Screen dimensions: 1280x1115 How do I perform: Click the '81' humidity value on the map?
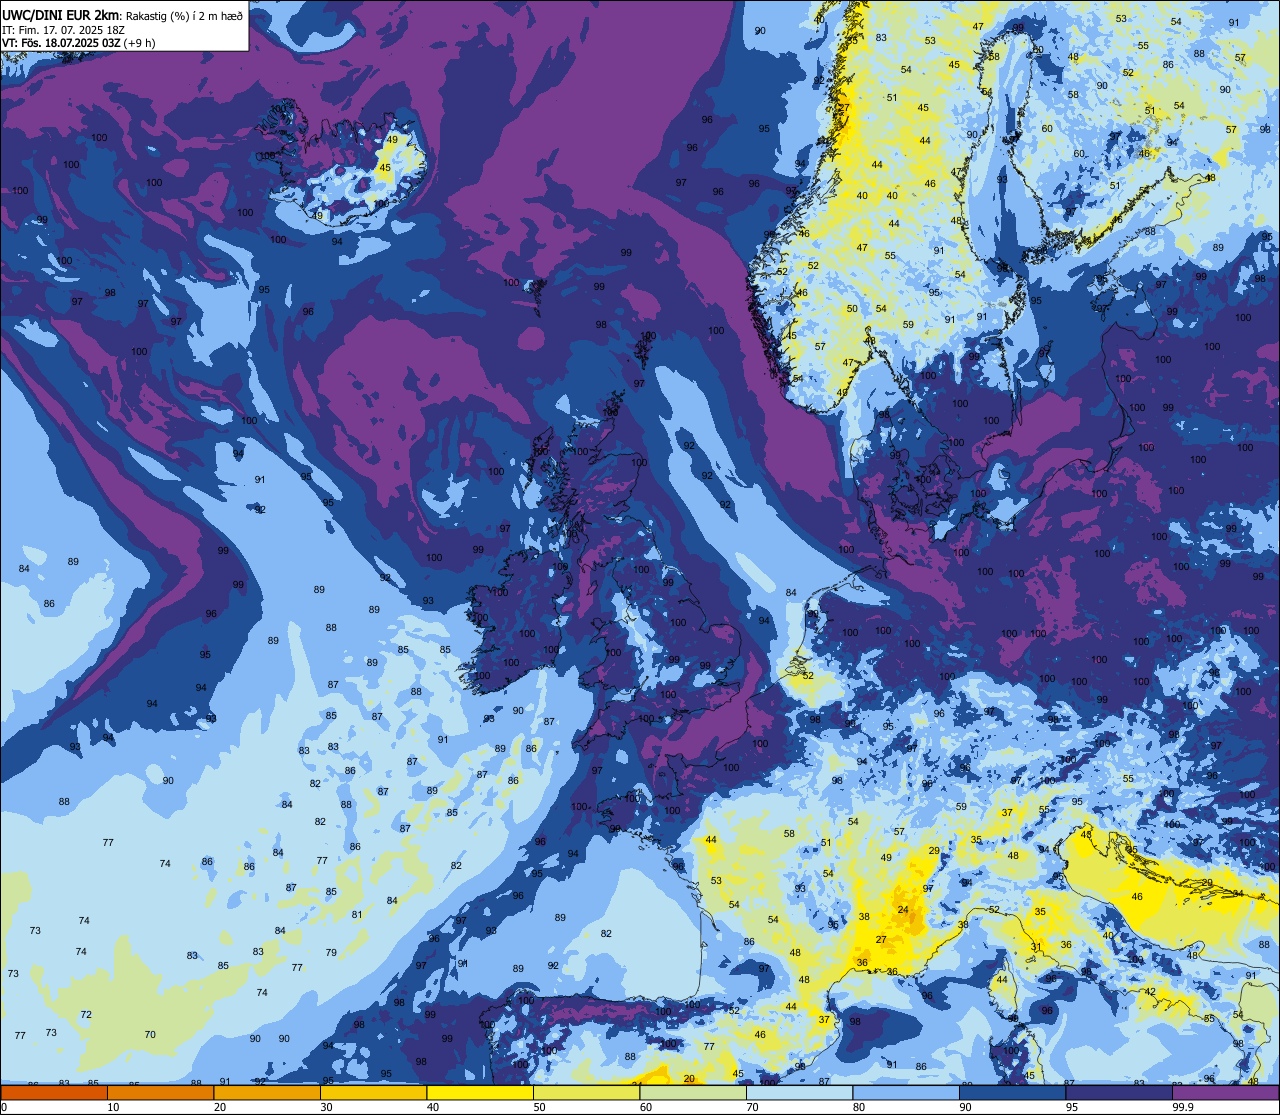coord(357,914)
